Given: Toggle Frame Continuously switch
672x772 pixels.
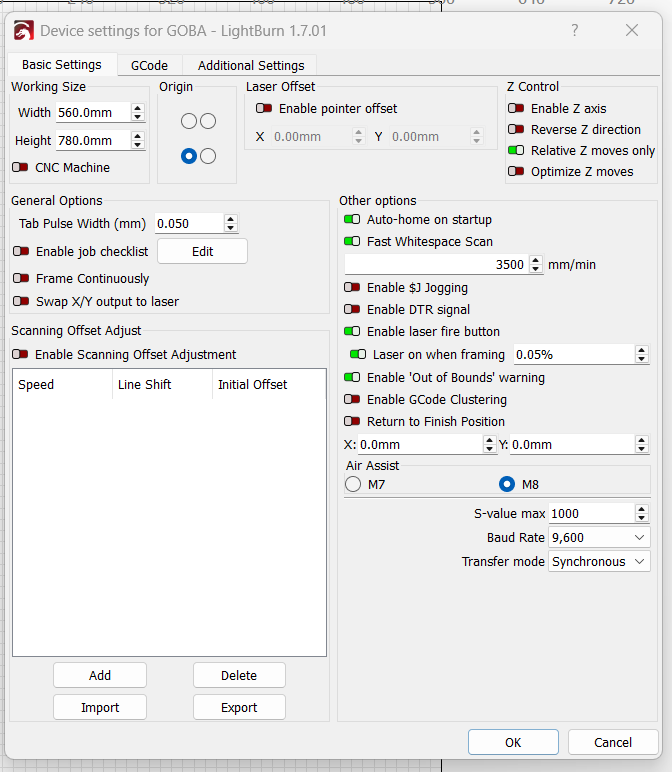Looking at the screenshot, I should 21,279.
